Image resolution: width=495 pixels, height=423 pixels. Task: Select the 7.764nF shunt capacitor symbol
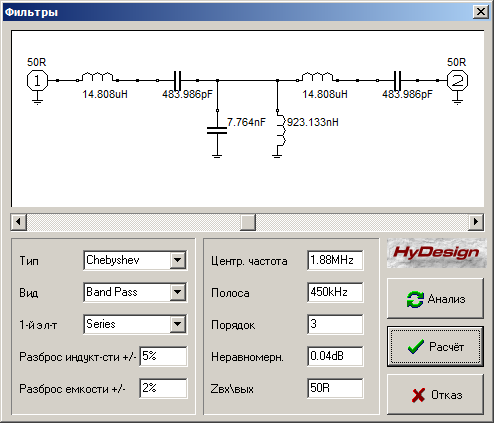[217, 130]
